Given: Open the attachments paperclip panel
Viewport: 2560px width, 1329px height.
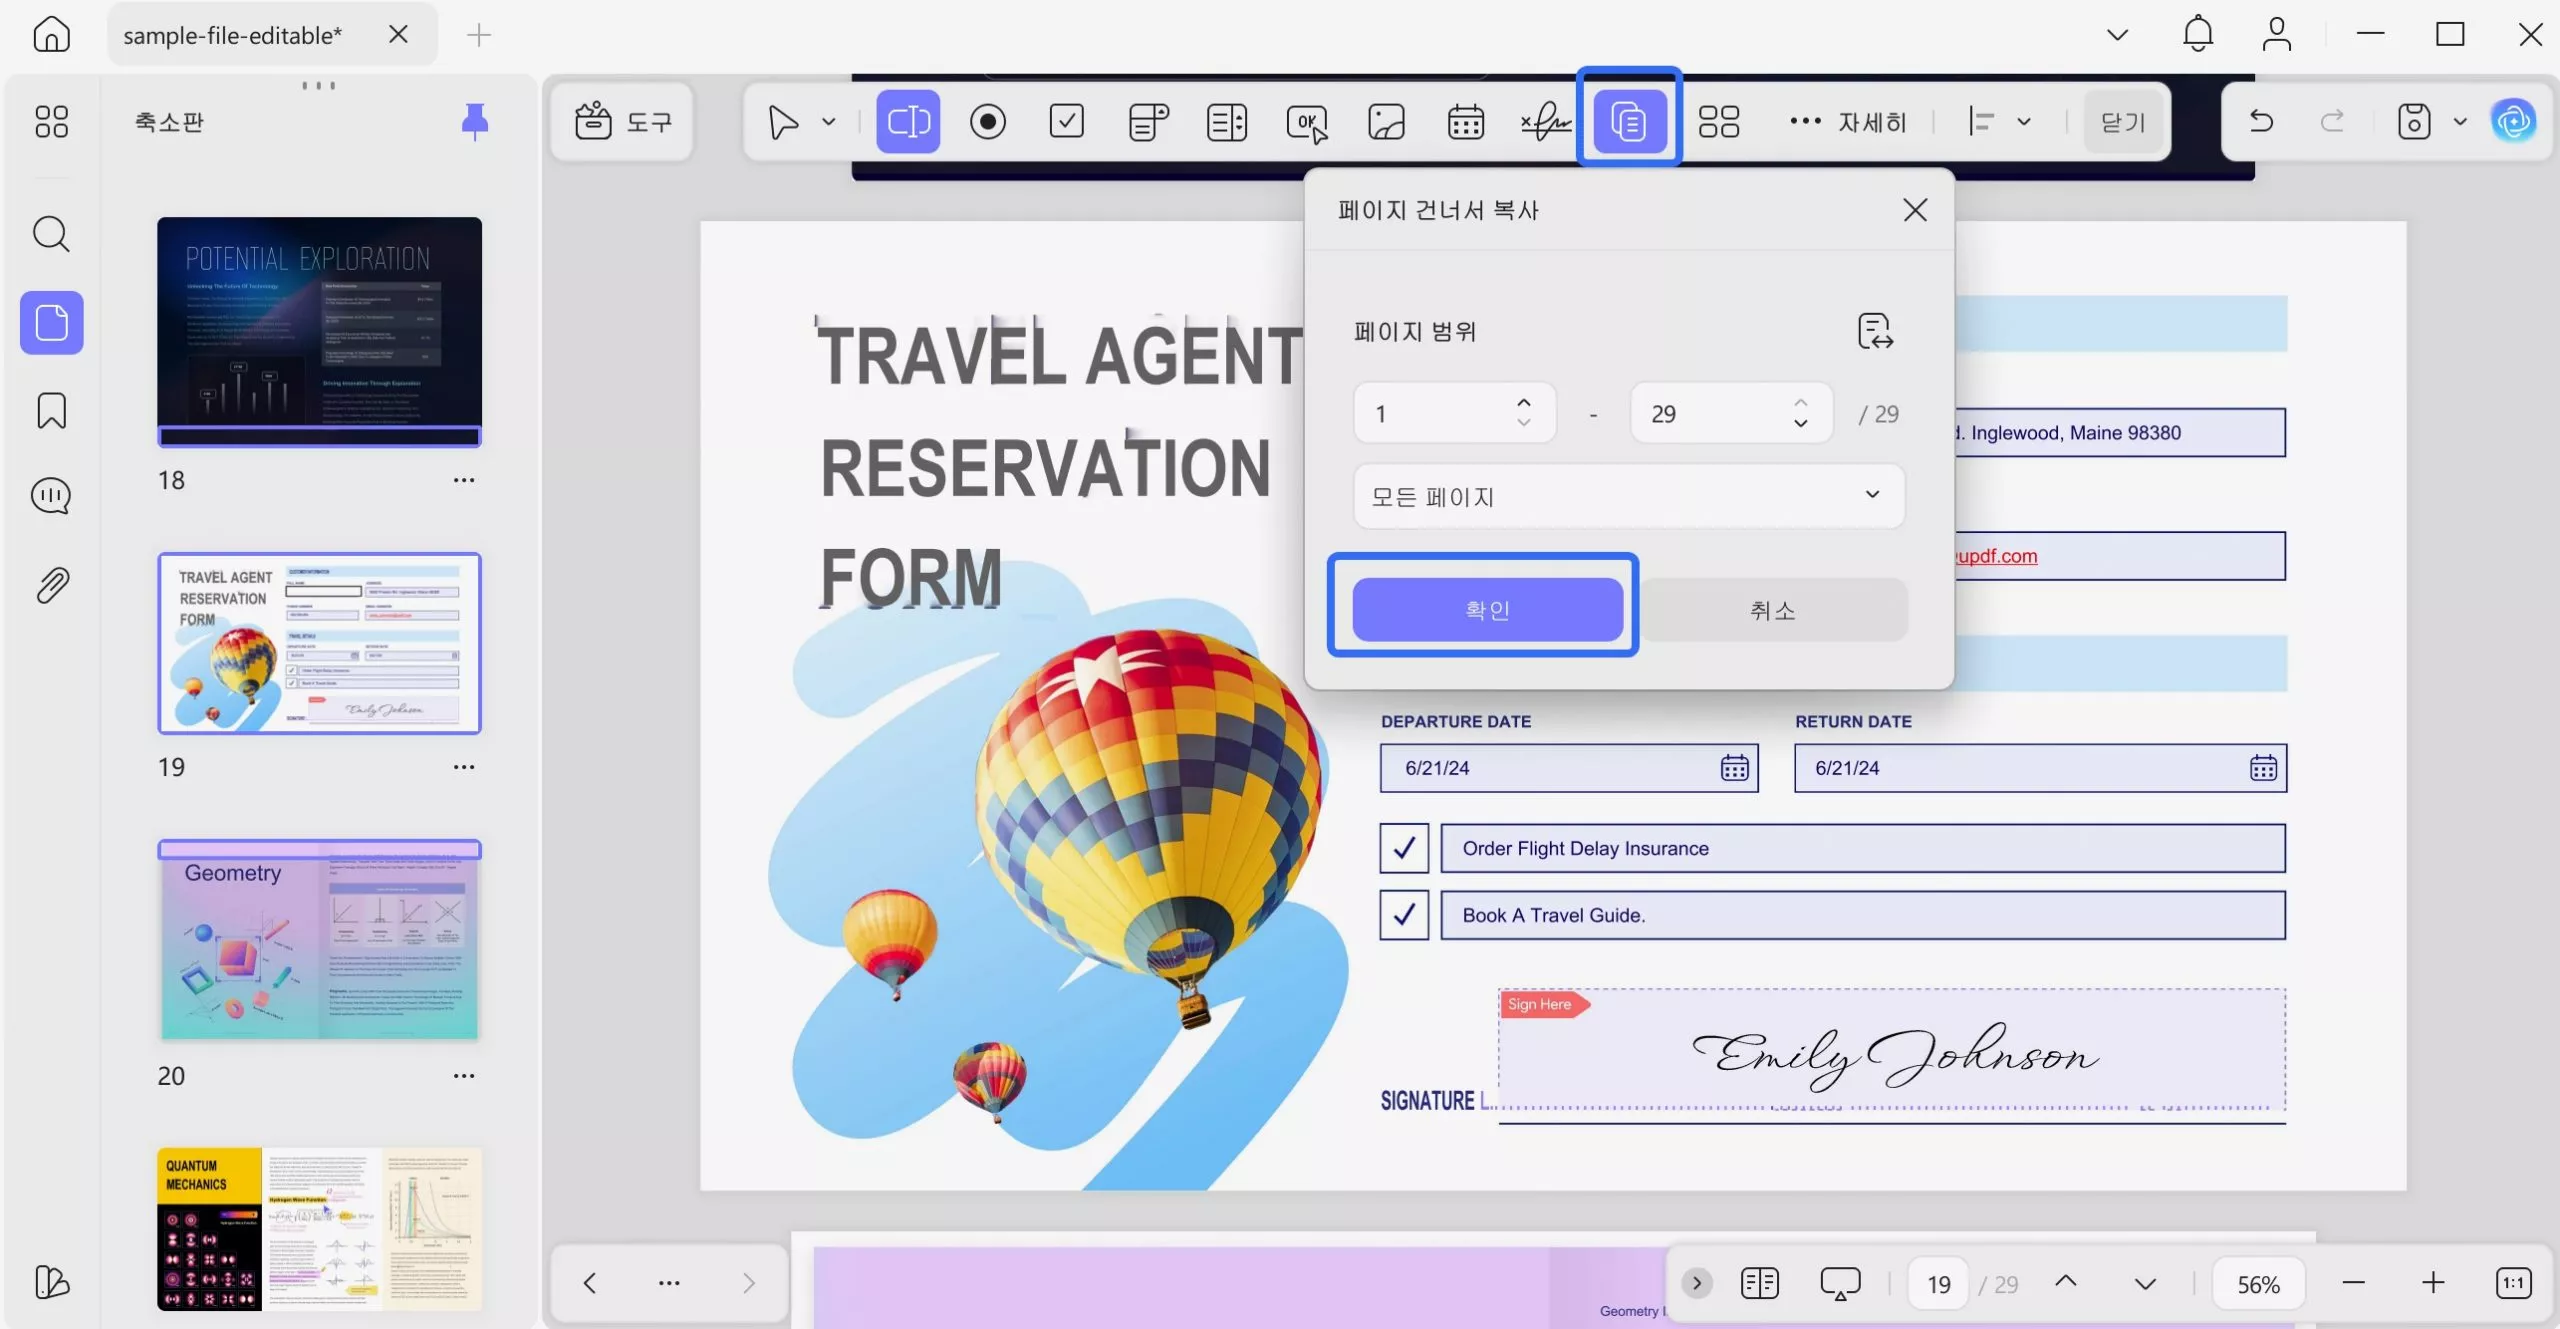Looking at the screenshot, I should tap(51, 585).
